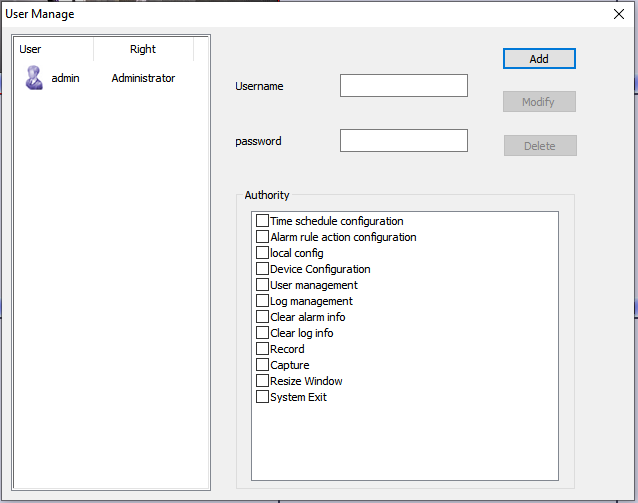Check the User management checkbox

tap(263, 285)
